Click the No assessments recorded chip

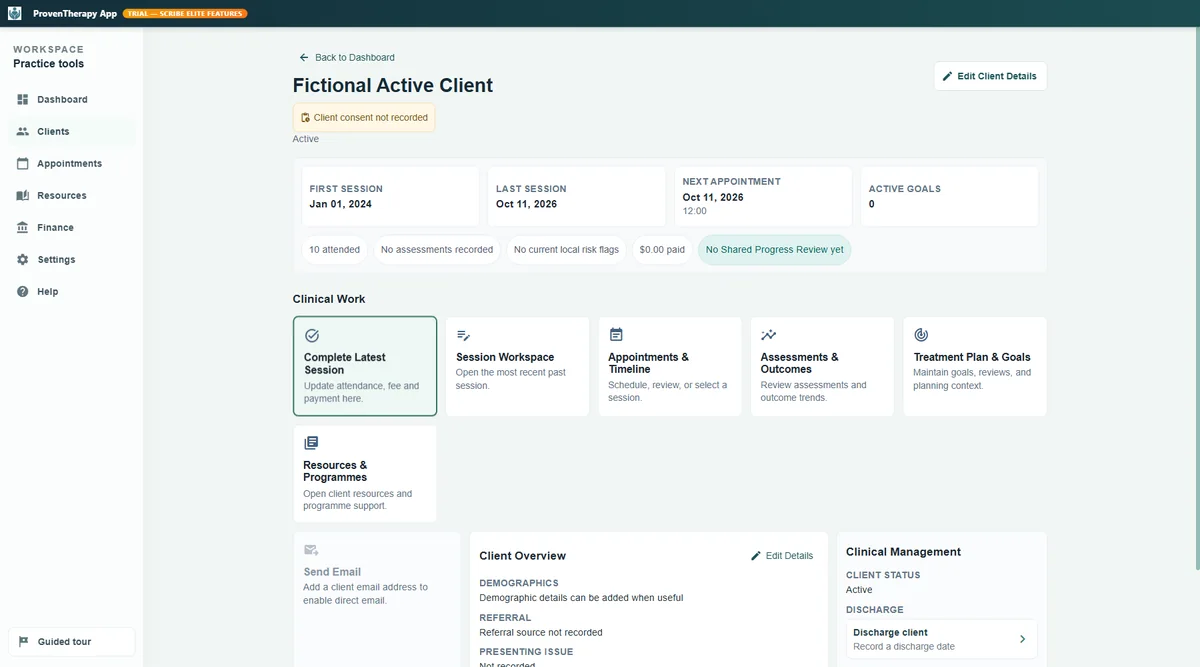[437, 250]
